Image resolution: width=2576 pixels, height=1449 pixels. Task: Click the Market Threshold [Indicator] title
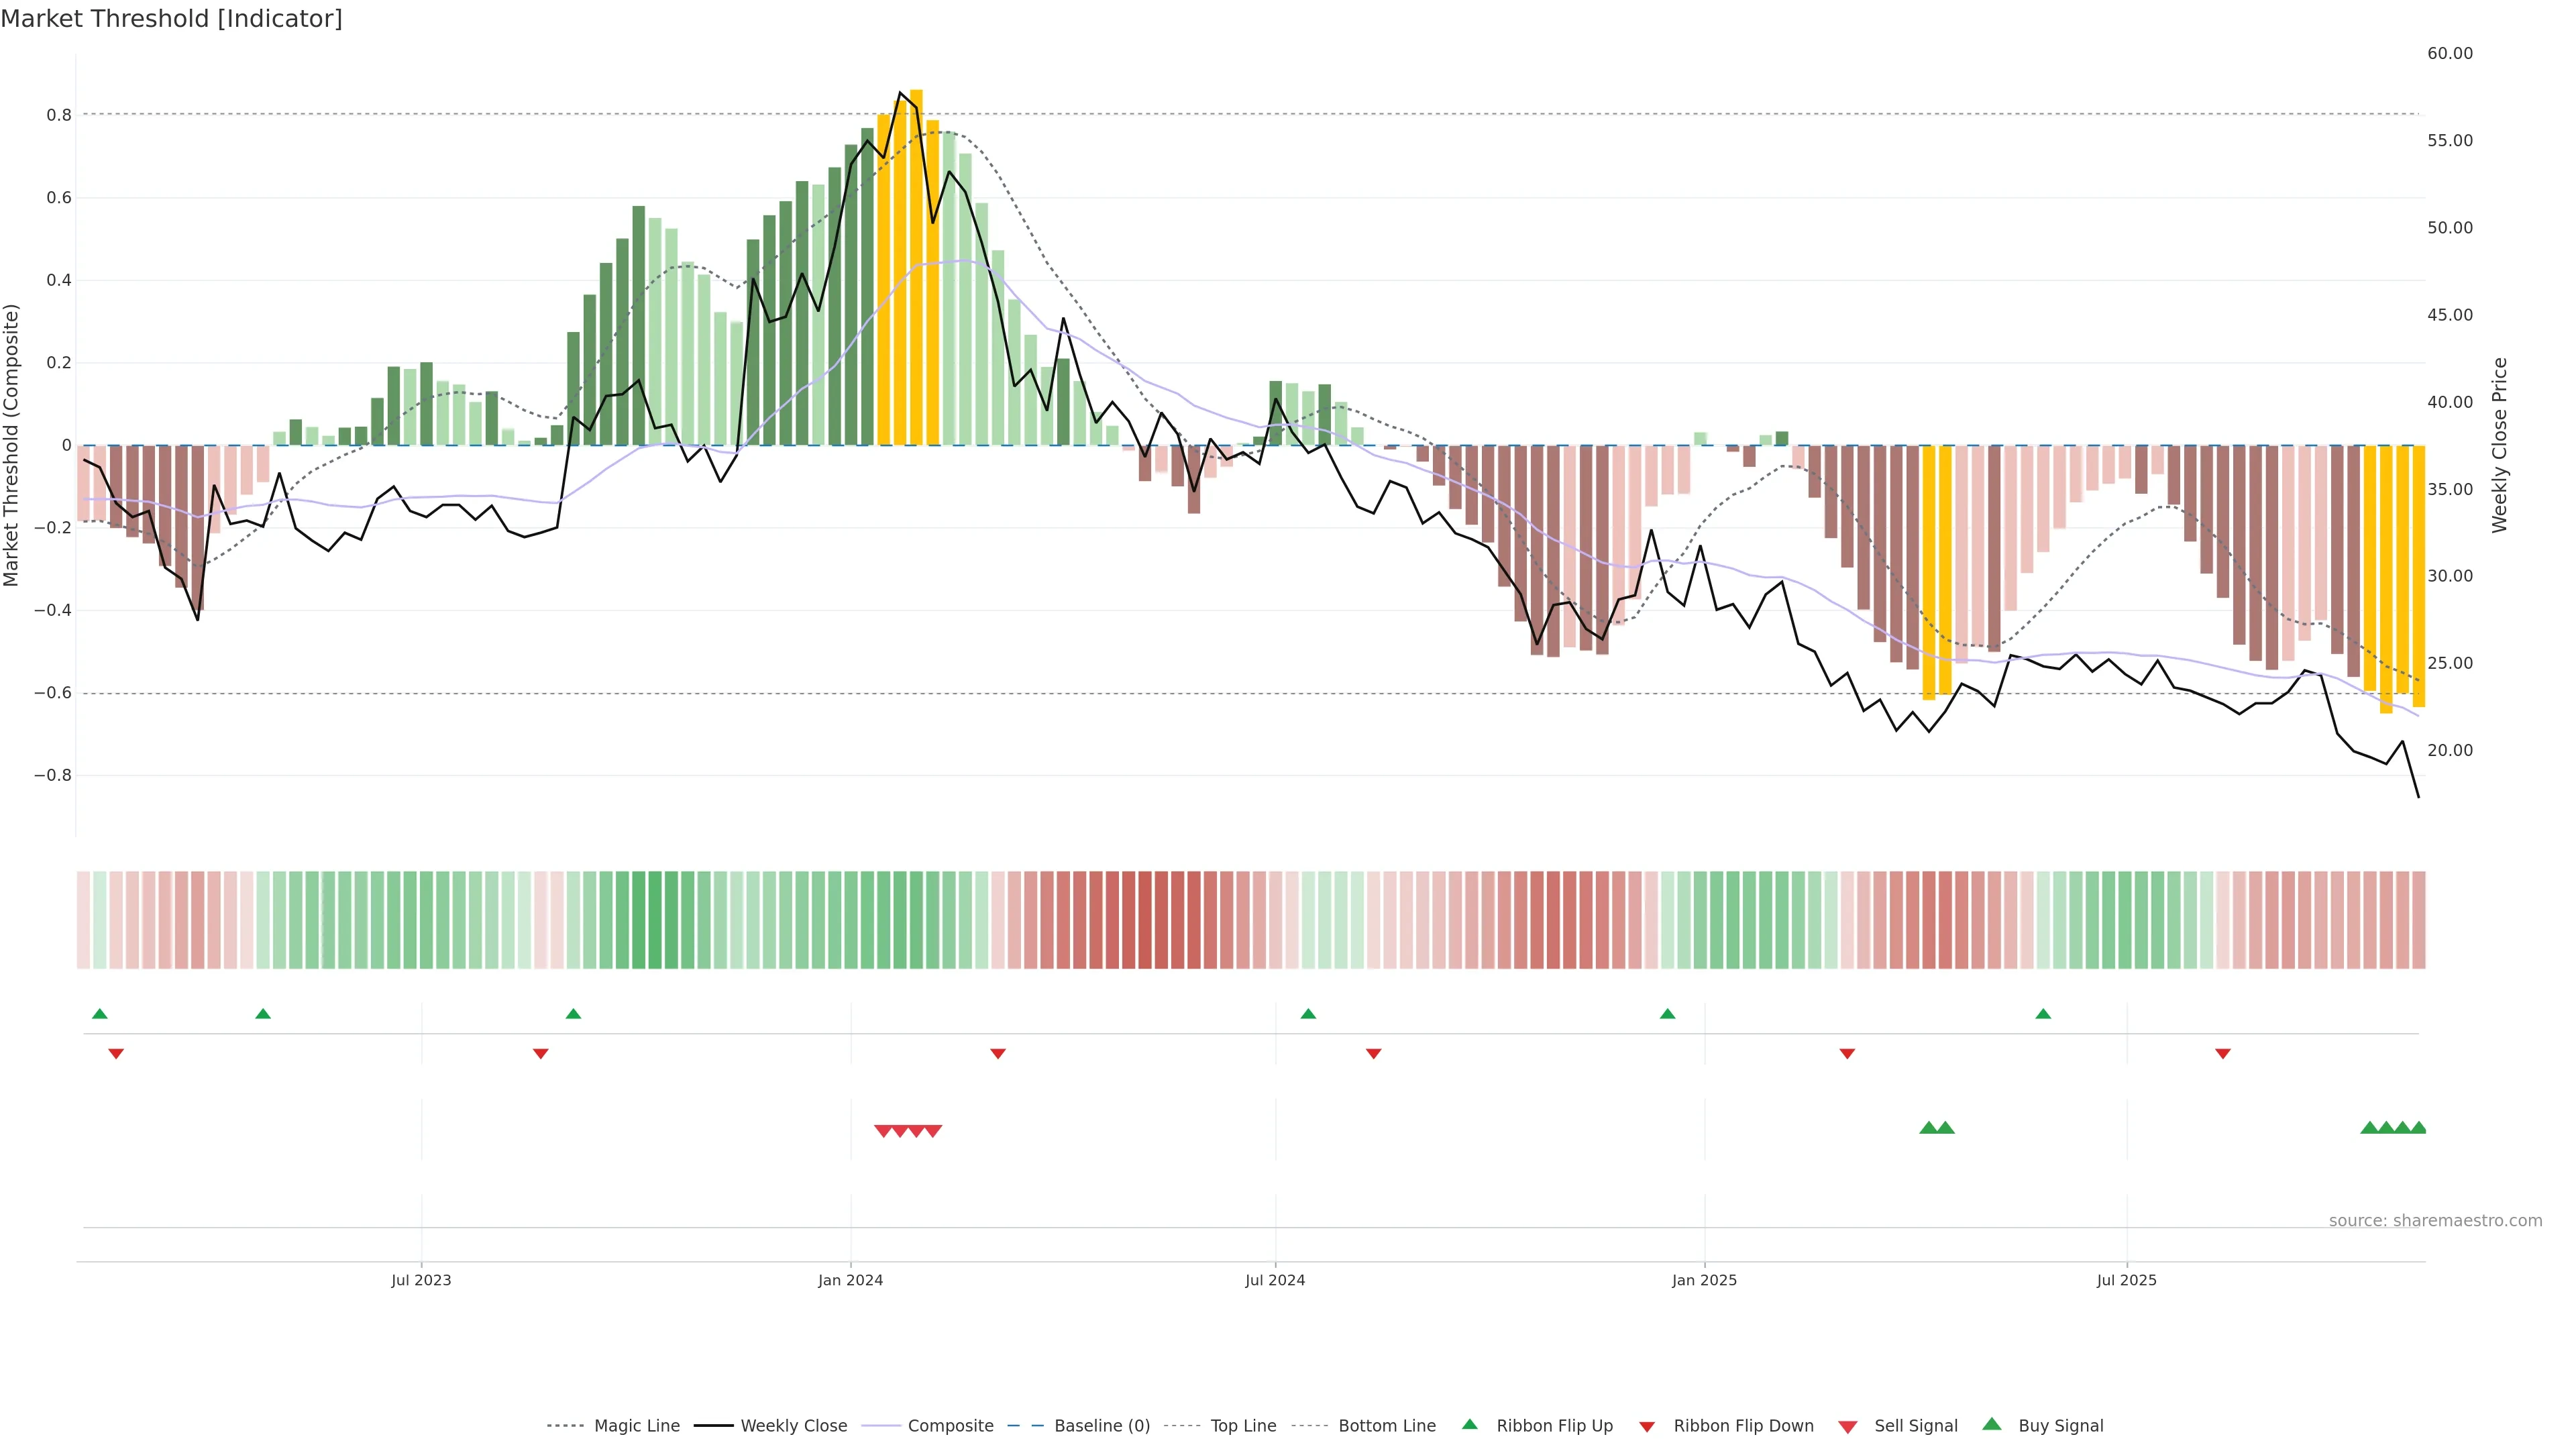(x=171, y=19)
